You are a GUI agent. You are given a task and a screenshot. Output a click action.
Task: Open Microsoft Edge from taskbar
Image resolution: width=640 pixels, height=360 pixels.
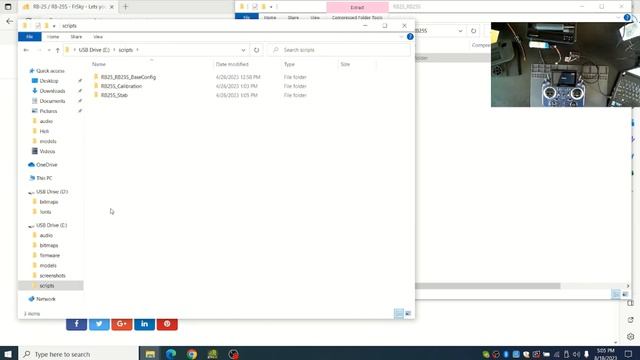[171, 354]
